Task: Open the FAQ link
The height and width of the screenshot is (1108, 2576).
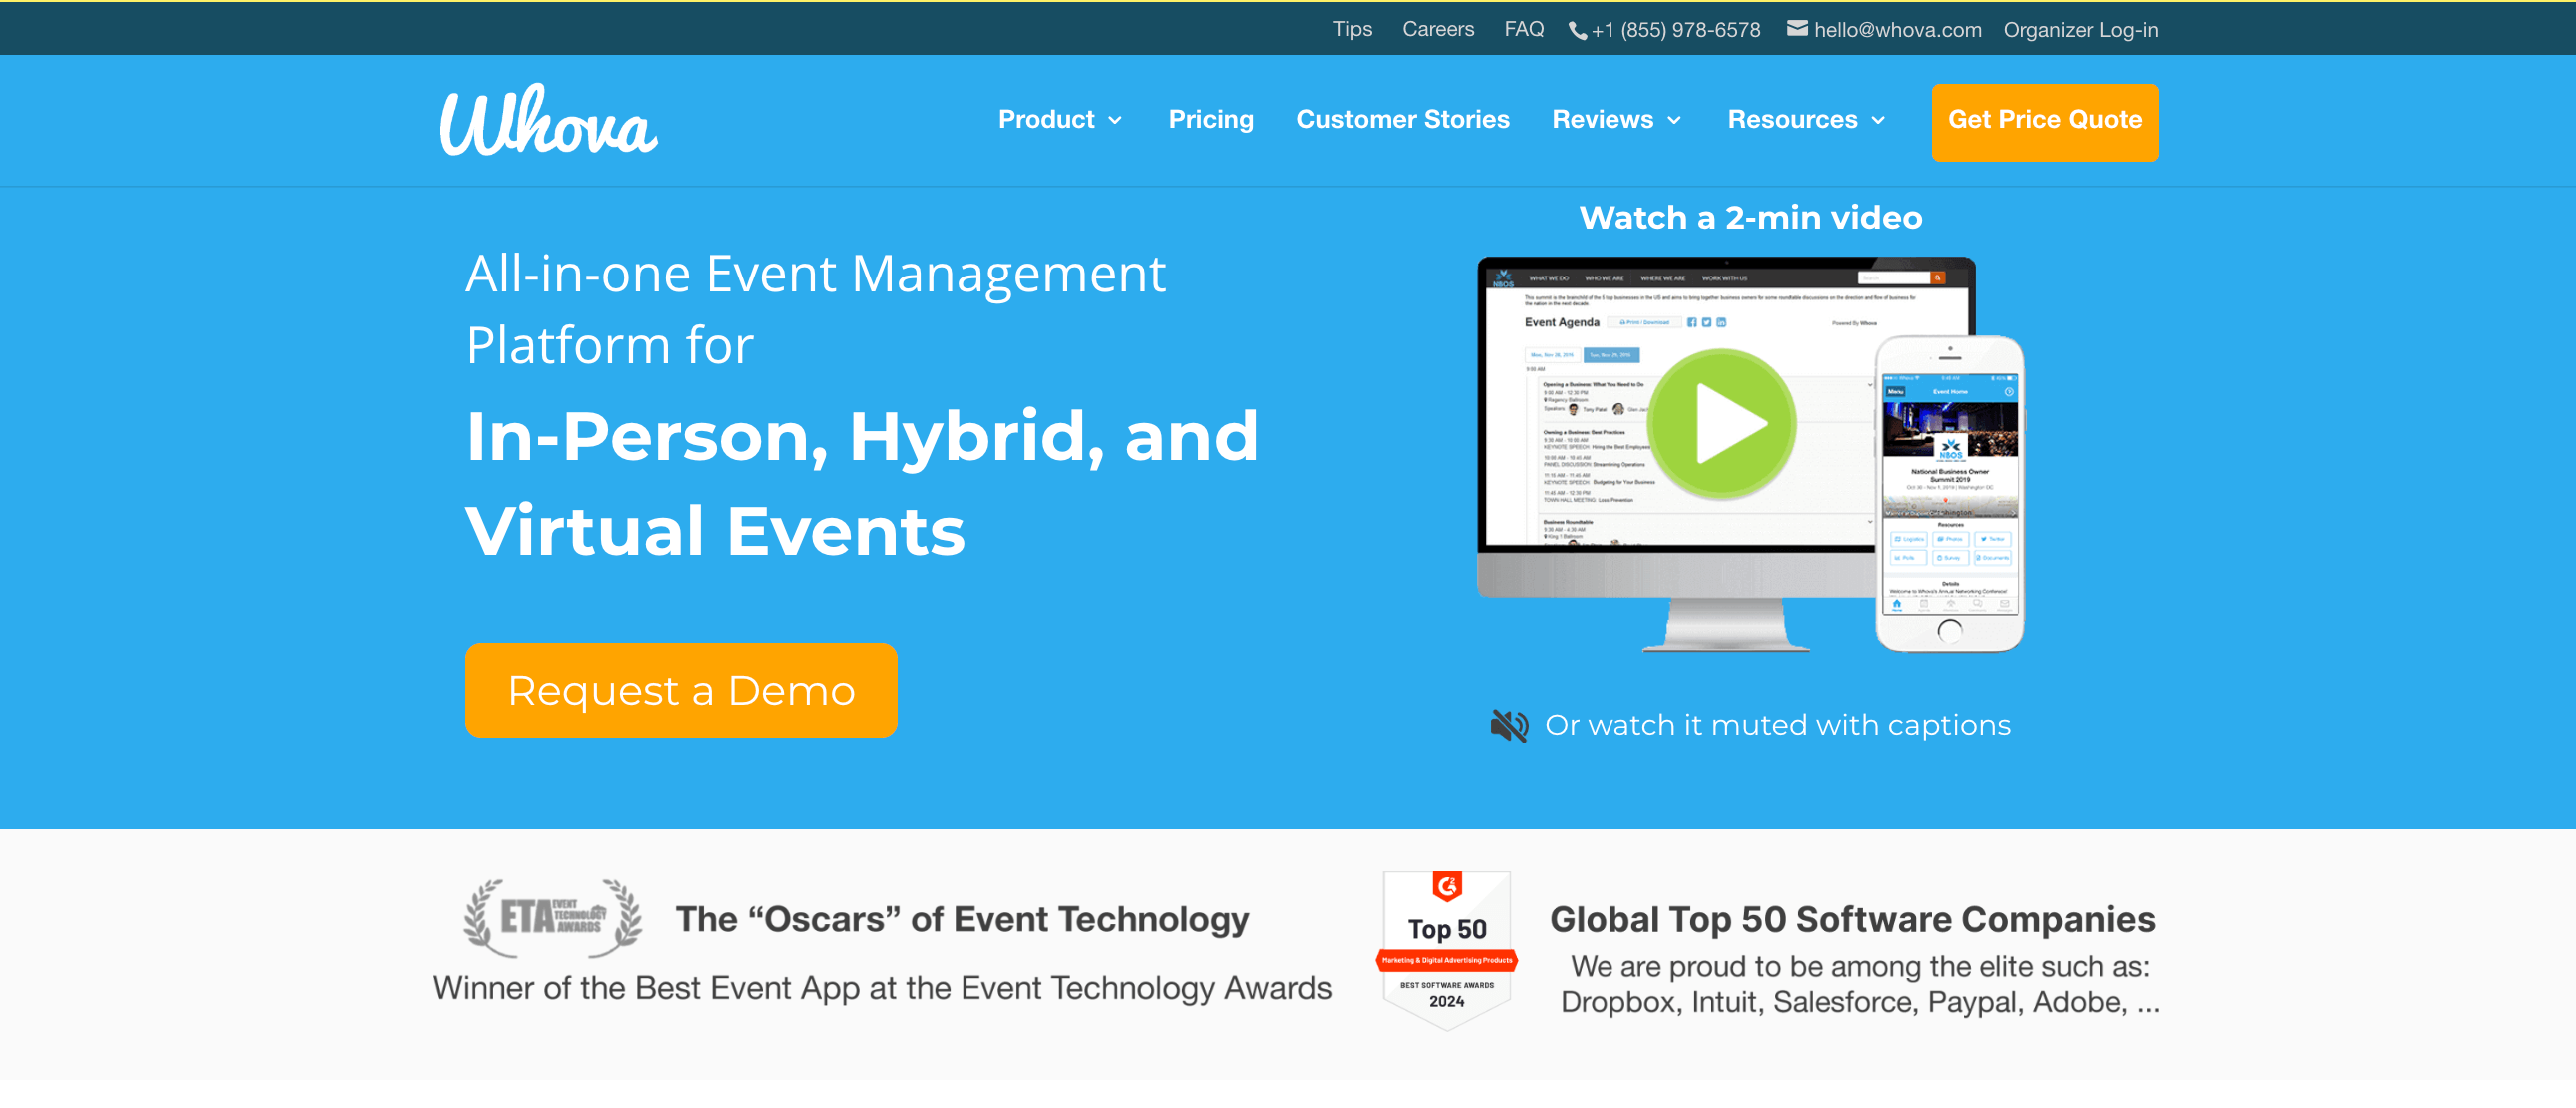Action: tap(1523, 30)
